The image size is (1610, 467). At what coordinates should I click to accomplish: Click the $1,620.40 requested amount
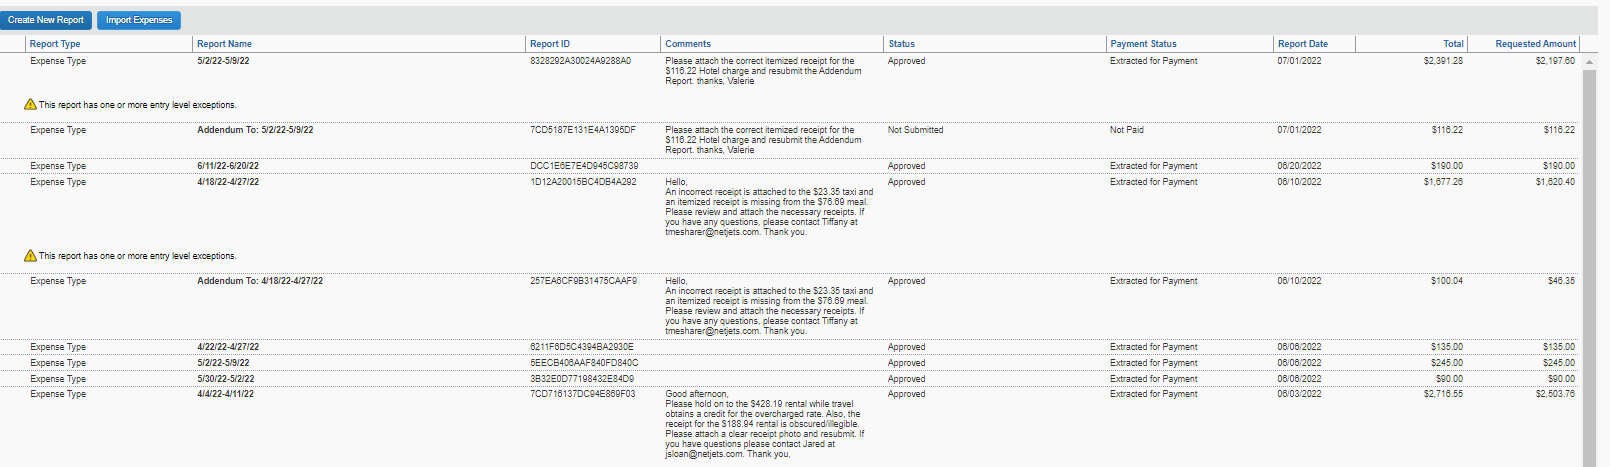[x=1555, y=182]
